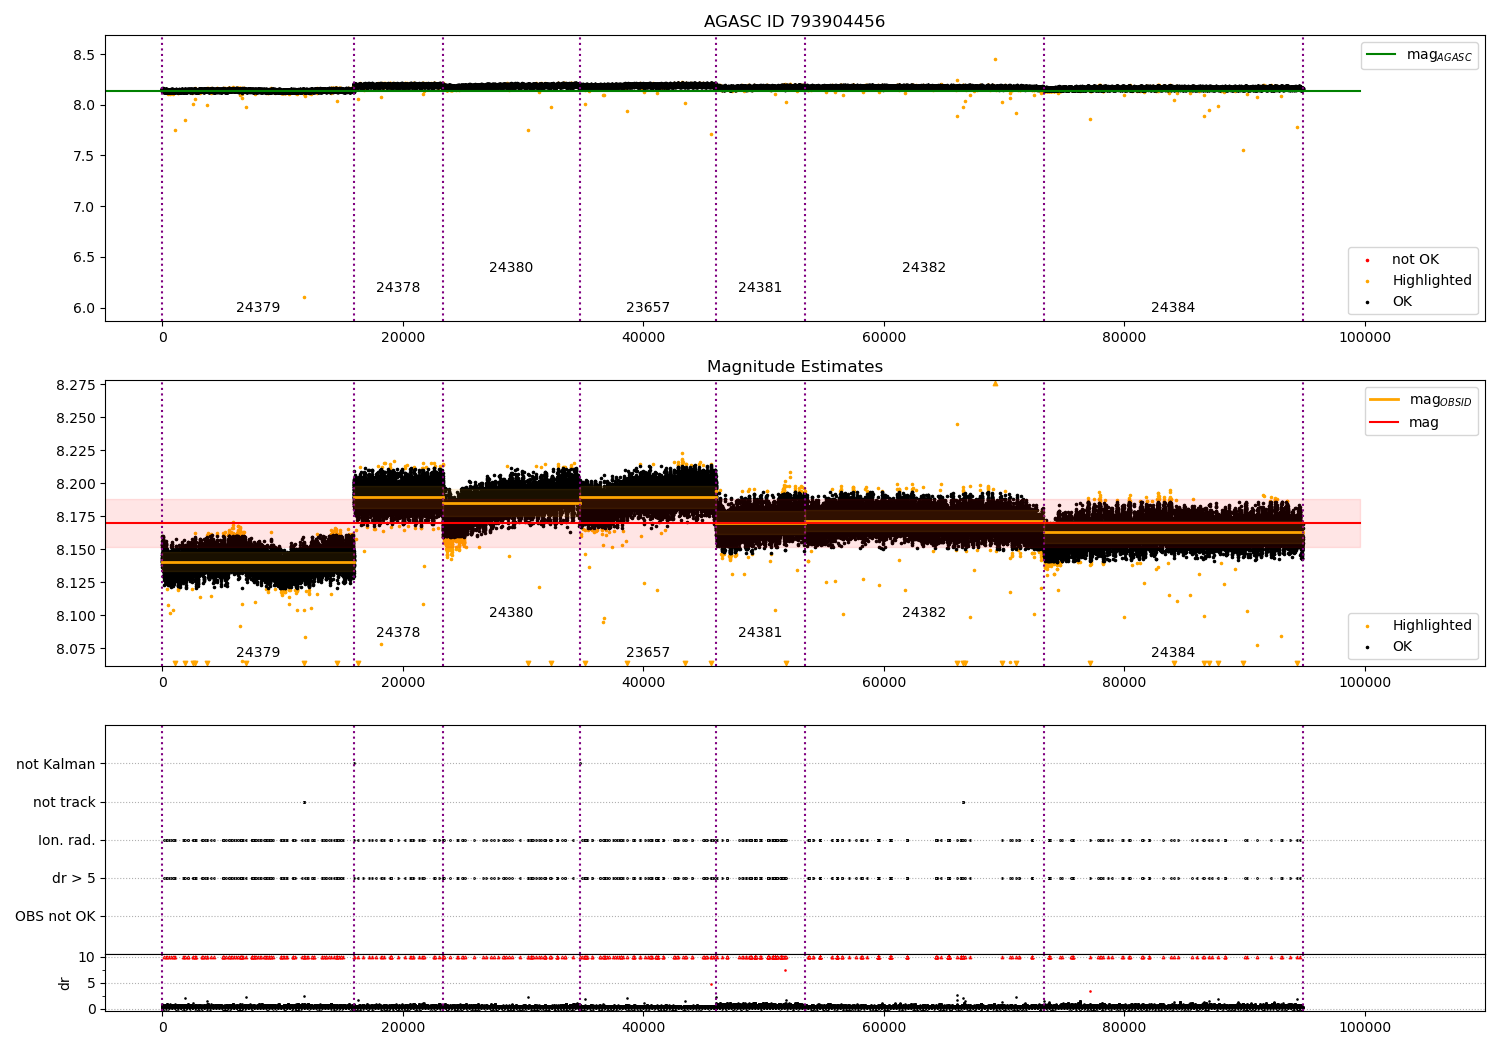Click the 8.5 y-tick label in top plot
1500x1050 pixels.
pos(84,56)
